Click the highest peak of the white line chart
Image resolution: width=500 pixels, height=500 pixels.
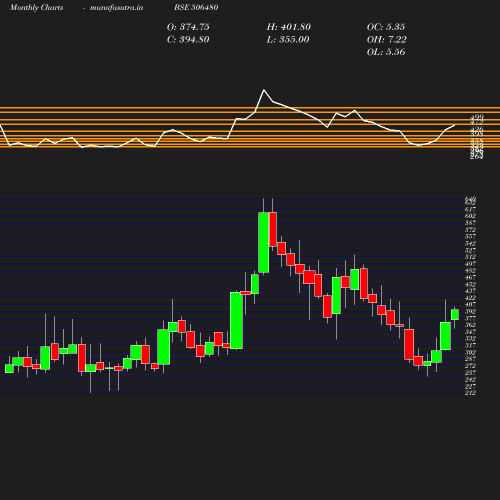pyautogui.click(x=264, y=90)
